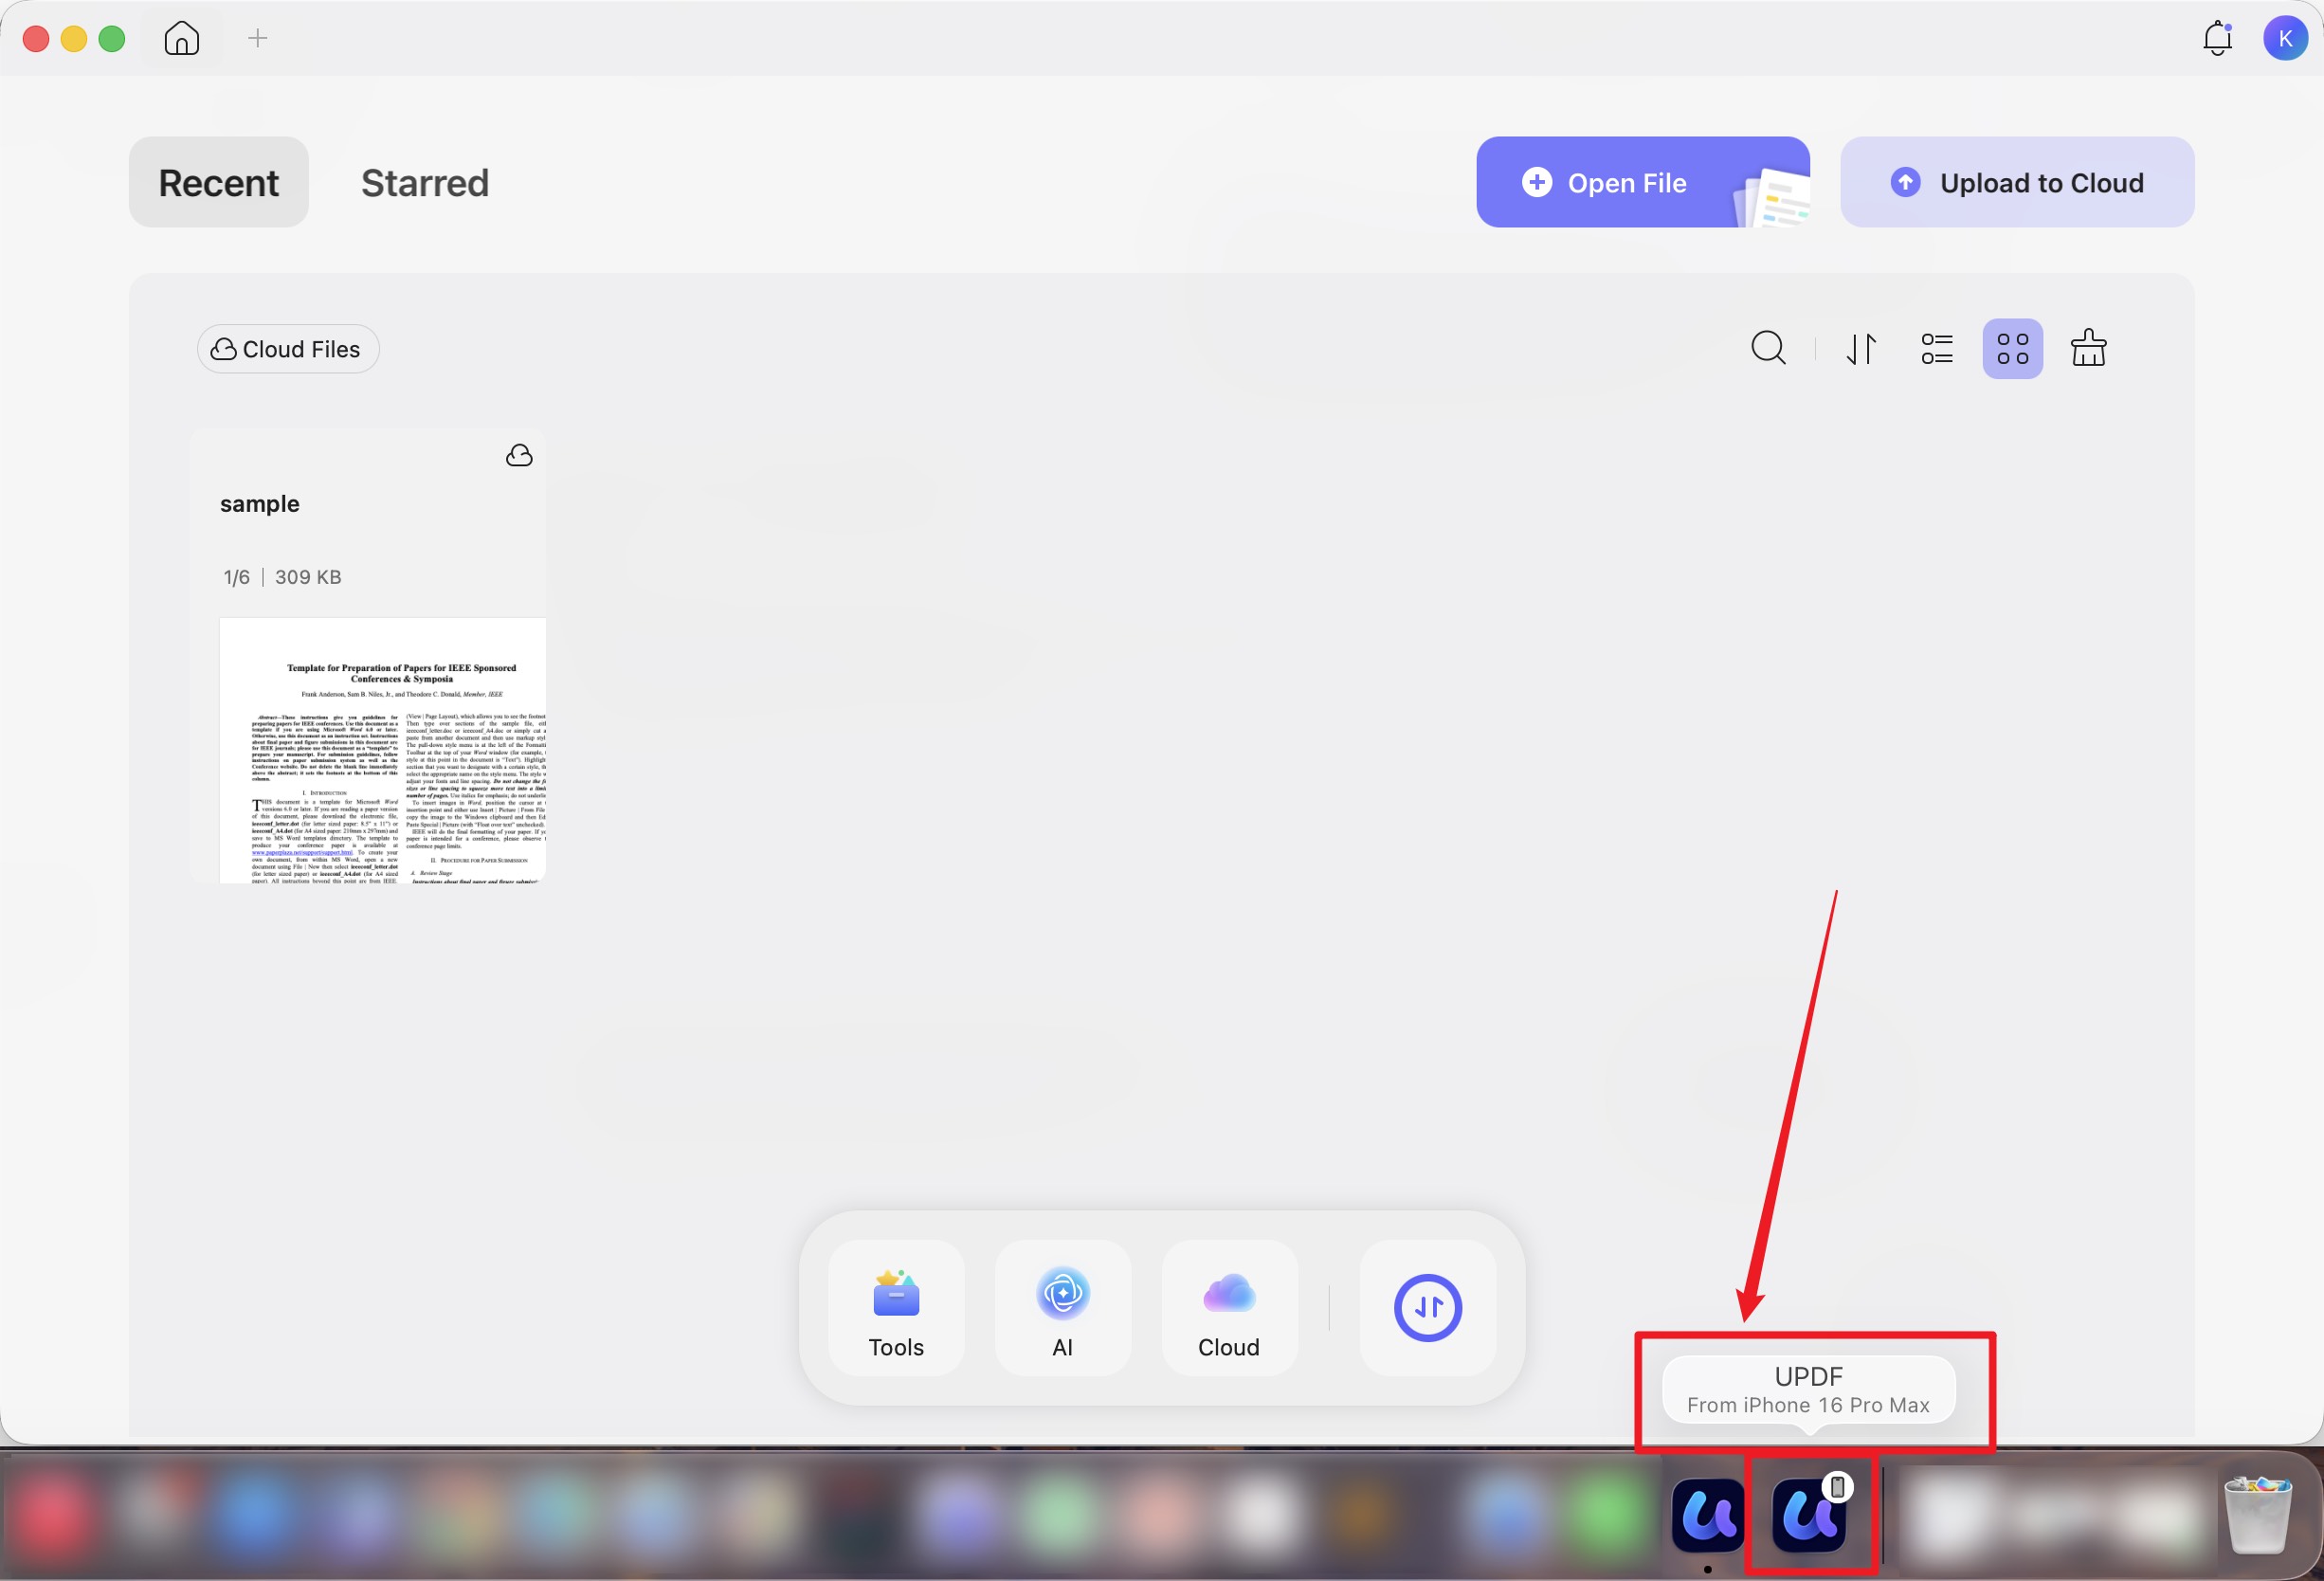Minimize the window with yellow button
The height and width of the screenshot is (1581, 2324).
pos(74,39)
